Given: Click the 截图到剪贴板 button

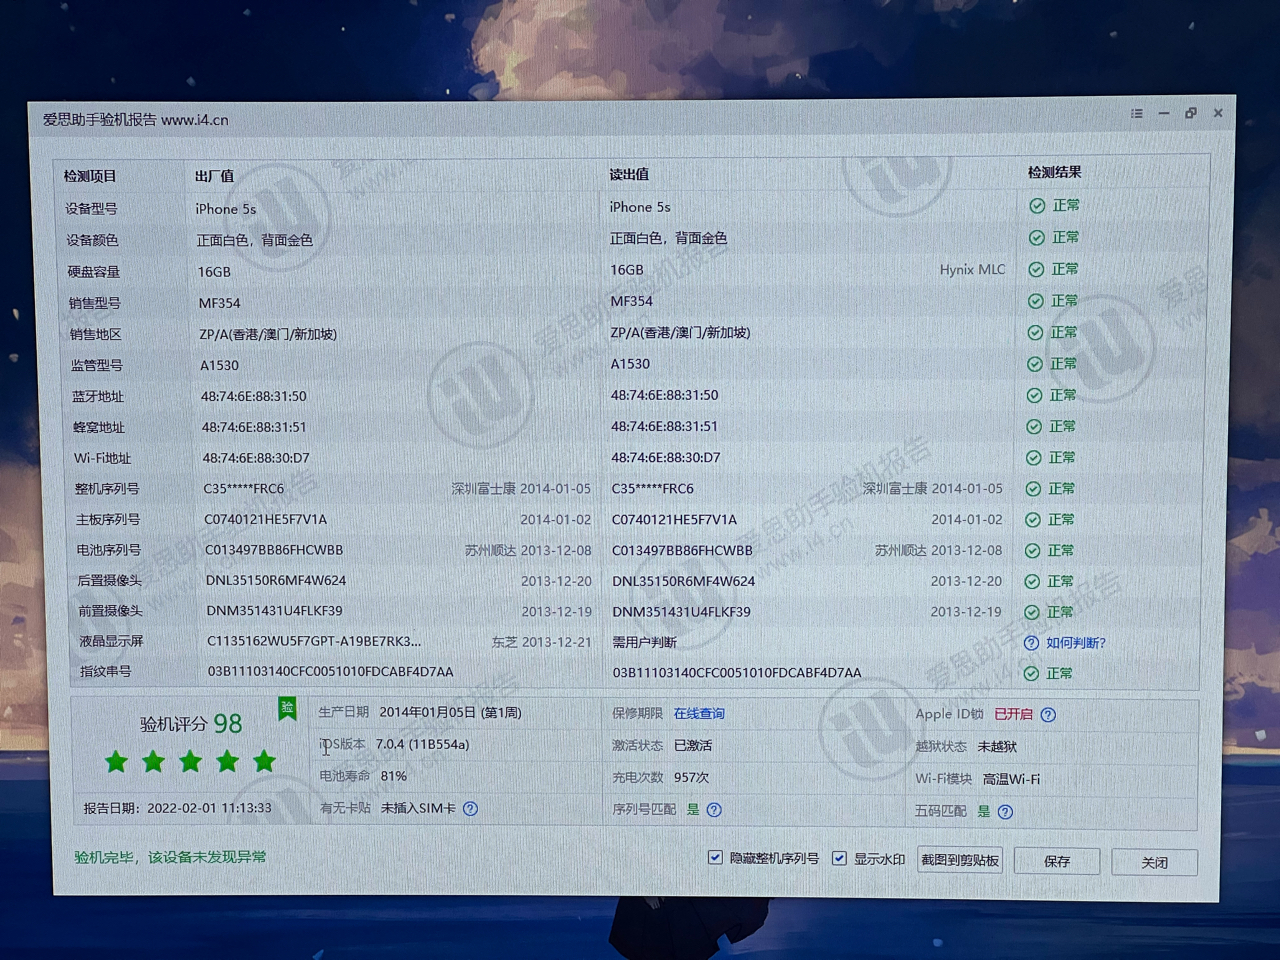Looking at the screenshot, I should point(959,861).
